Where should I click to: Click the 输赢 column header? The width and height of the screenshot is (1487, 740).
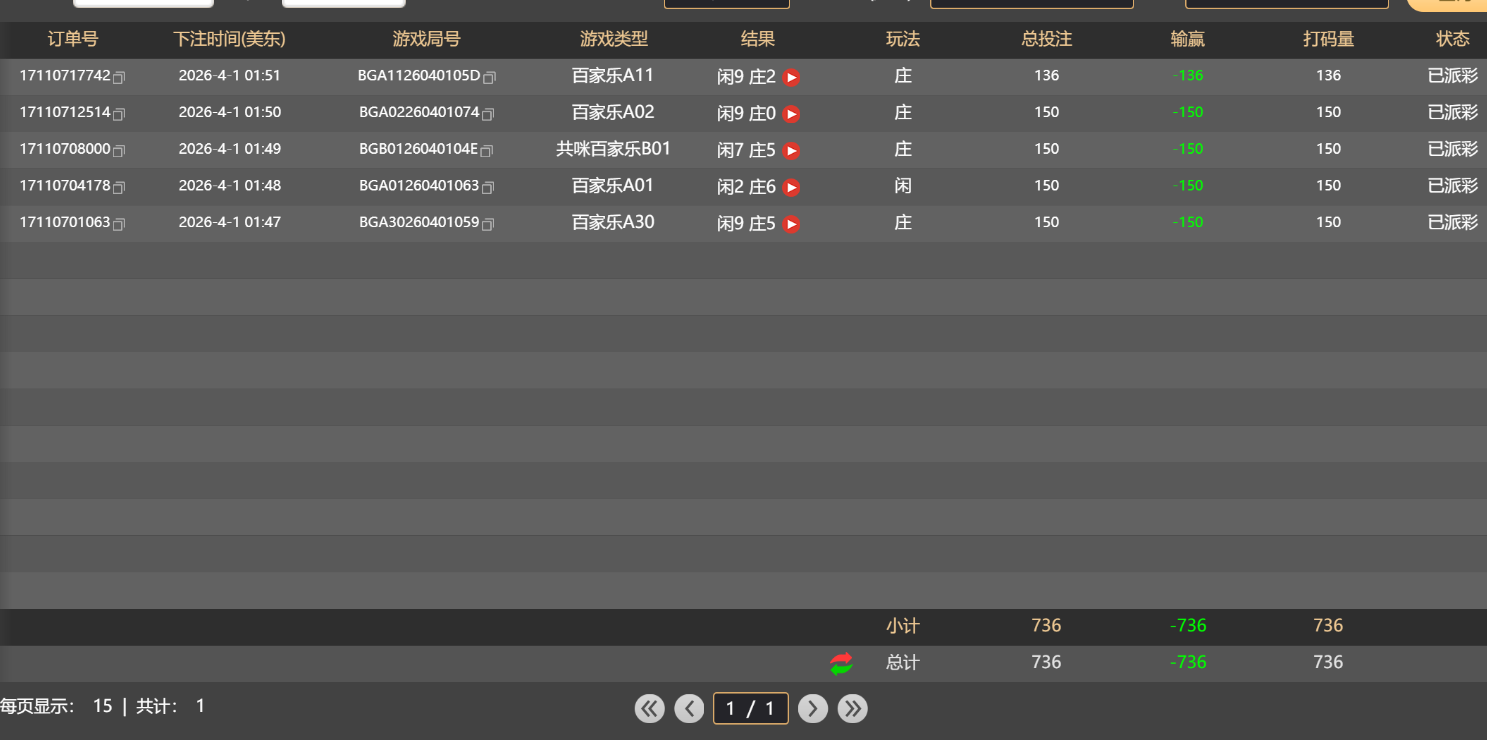[1187, 39]
